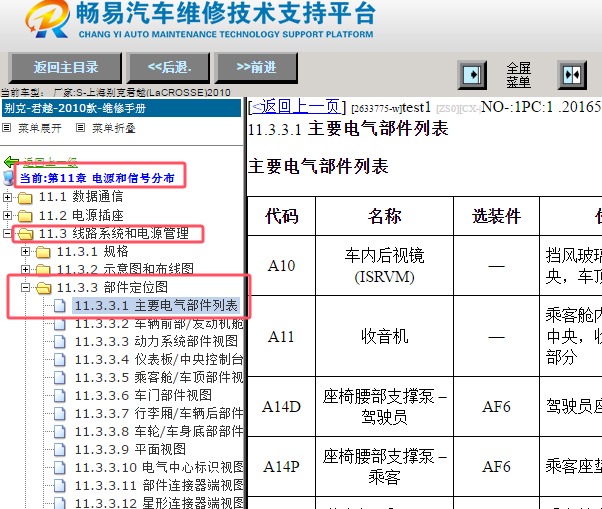Click folder icon of 11.3 线路系统和电源管理
Viewport: 602px width, 509px height.
point(25,234)
